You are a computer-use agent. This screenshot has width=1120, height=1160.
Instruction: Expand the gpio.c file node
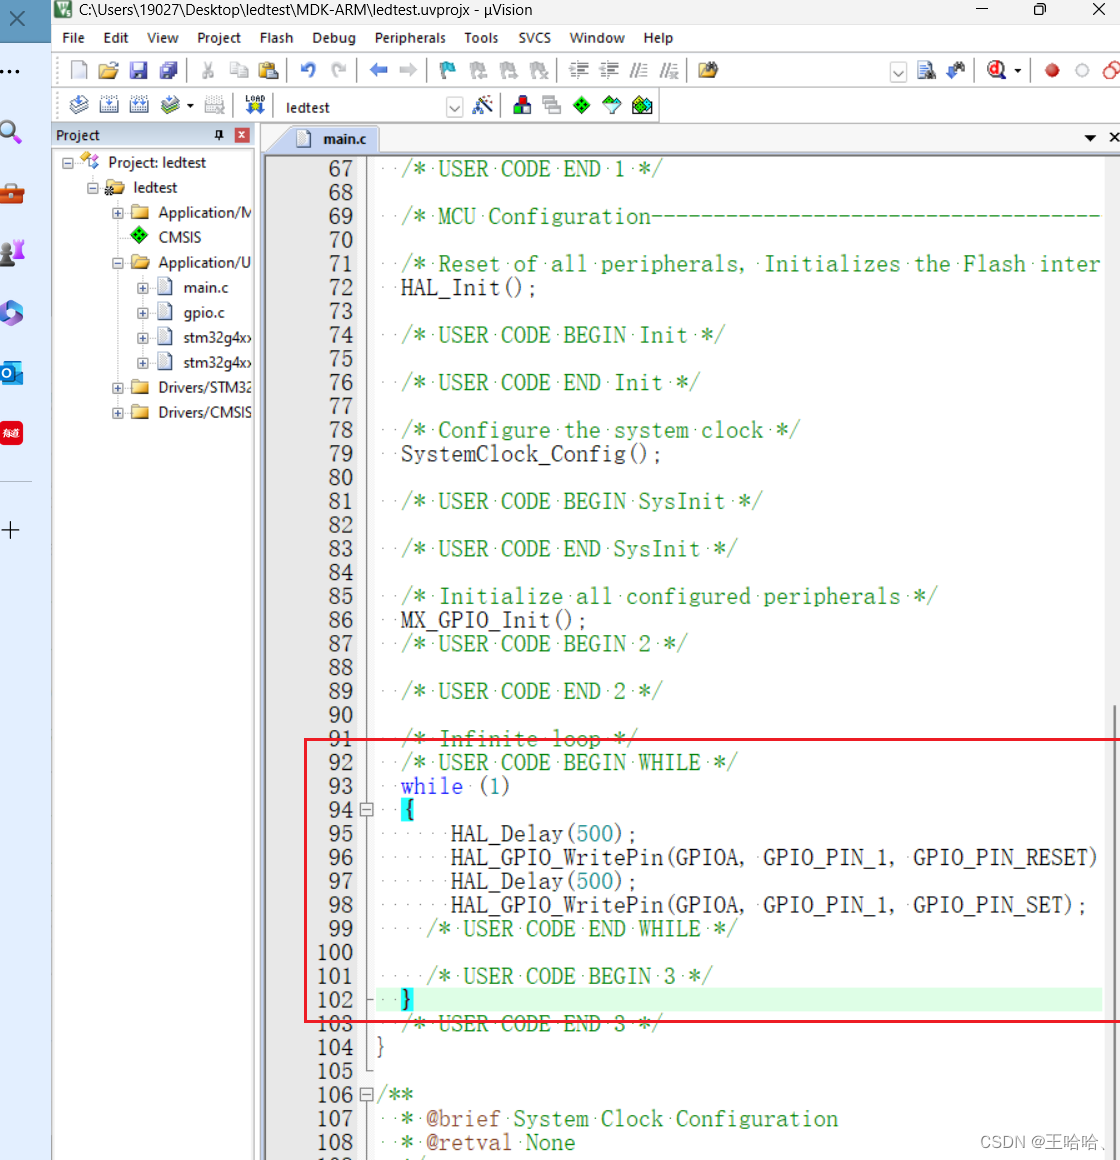tap(143, 313)
